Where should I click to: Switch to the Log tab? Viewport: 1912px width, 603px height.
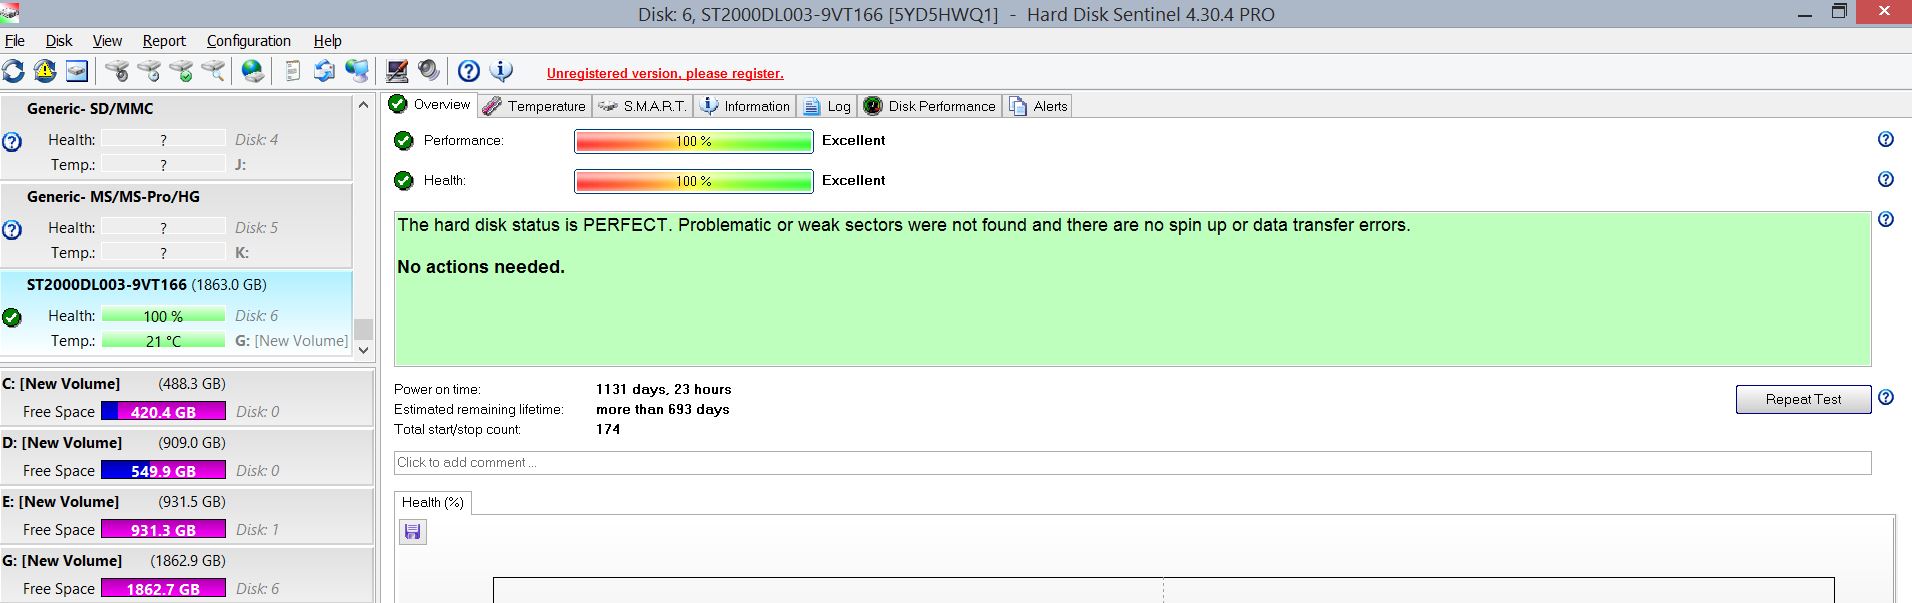(827, 106)
